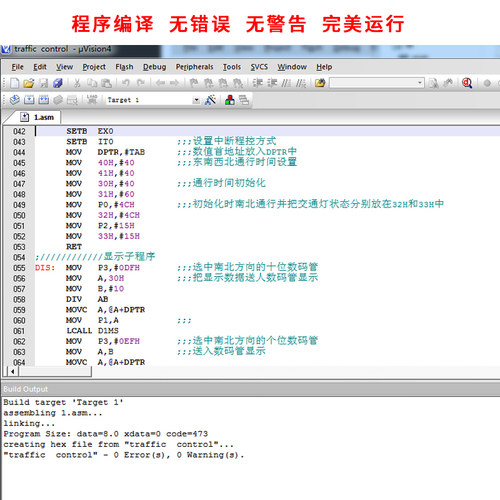Click the '0 Error(s), 0 Warning(s)' output line
Screen dimensions: 500x500
coord(124,455)
